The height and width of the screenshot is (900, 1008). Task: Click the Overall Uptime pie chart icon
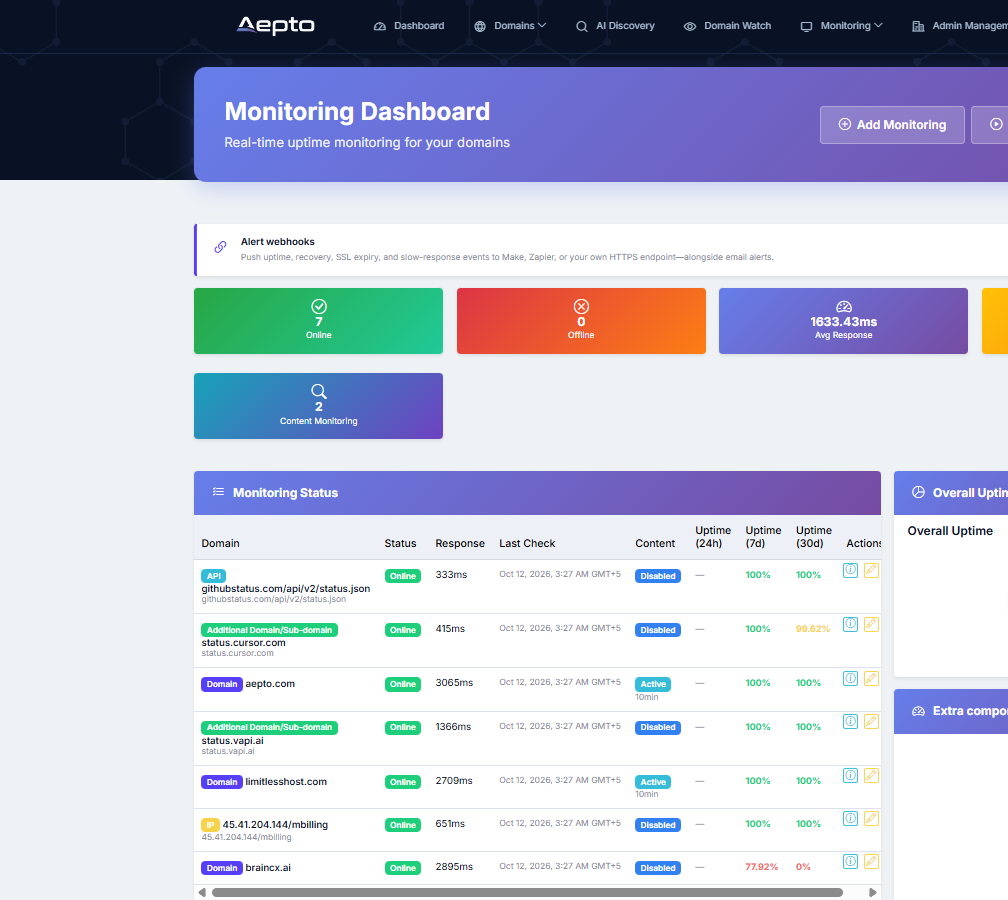[918, 492]
